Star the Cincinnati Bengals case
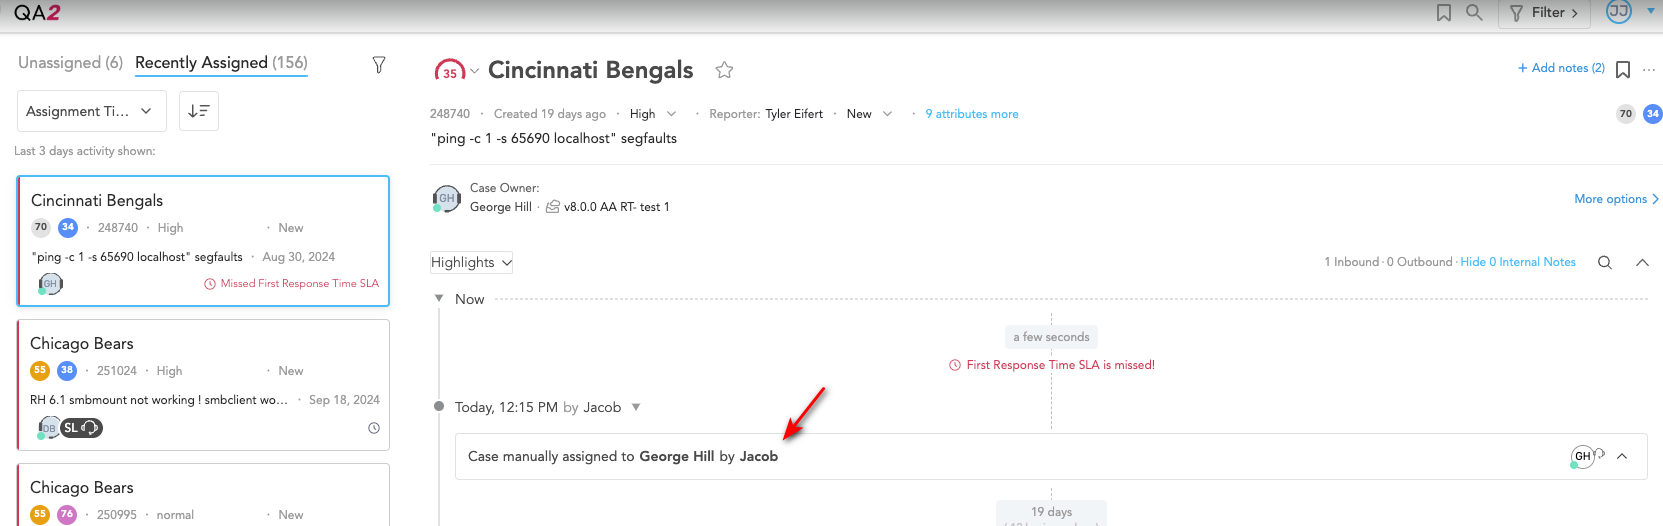The height and width of the screenshot is (526, 1663). click(x=725, y=70)
